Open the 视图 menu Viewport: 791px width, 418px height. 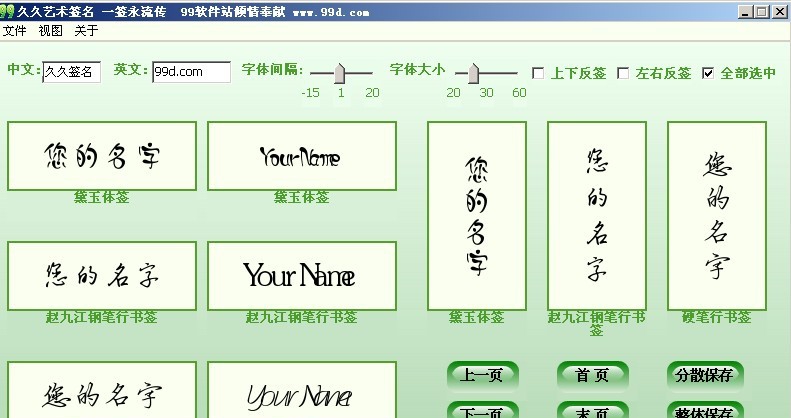pos(50,31)
